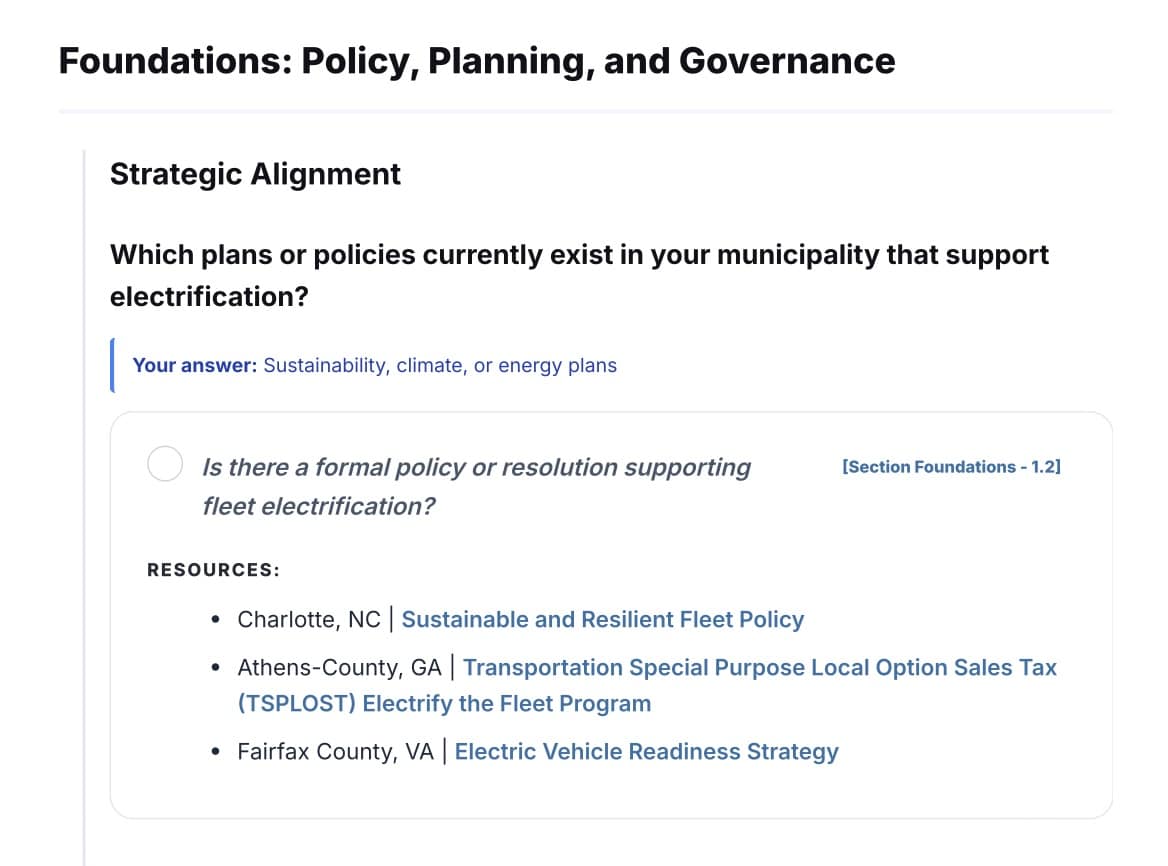Click the RESOURCES label
This screenshot has height=866, width=1168.
[213, 570]
